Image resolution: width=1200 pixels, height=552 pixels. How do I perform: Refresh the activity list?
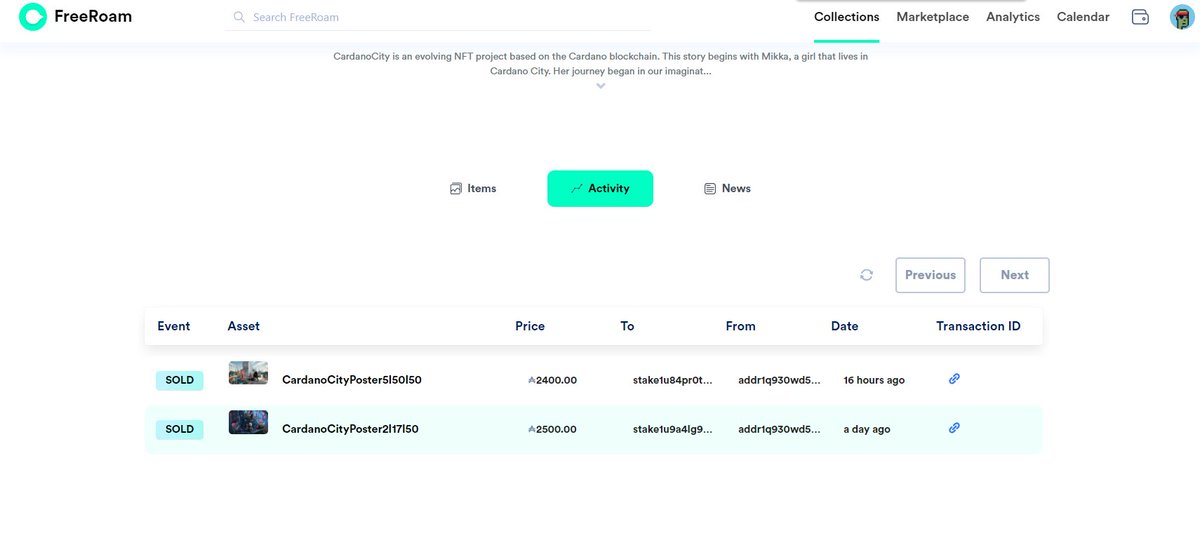click(867, 275)
